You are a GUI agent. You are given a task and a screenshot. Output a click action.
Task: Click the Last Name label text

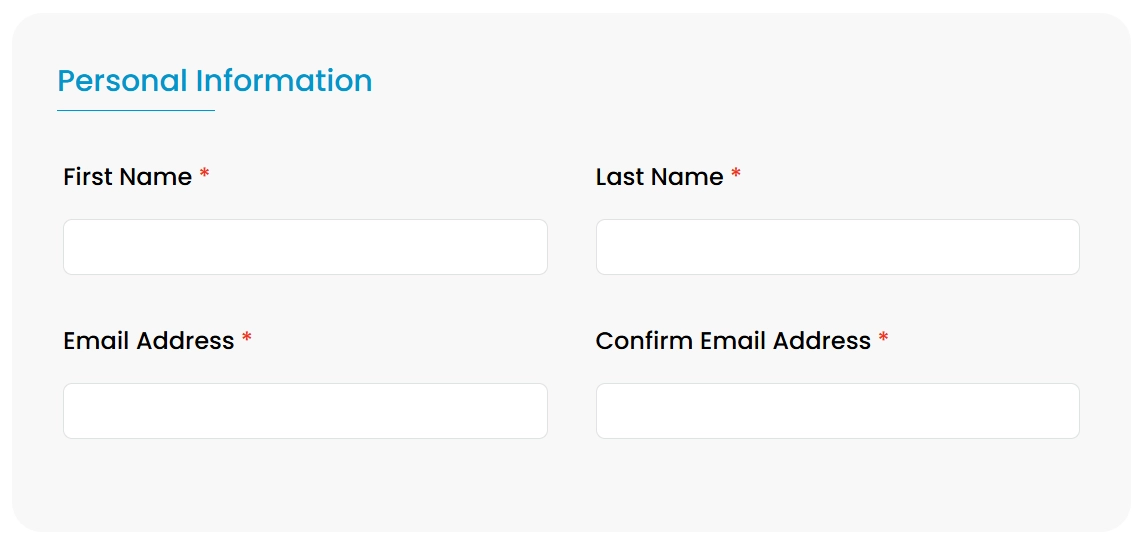(659, 177)
